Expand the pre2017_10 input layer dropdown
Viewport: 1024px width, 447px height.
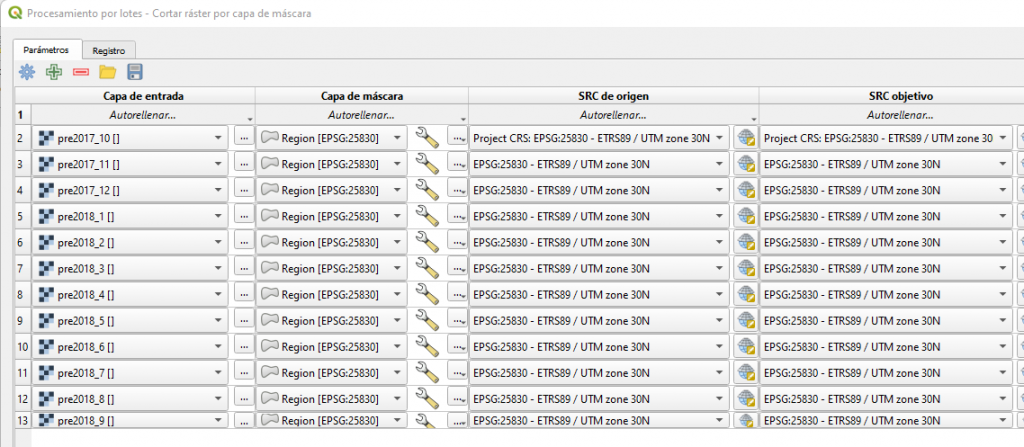[218, 137]
